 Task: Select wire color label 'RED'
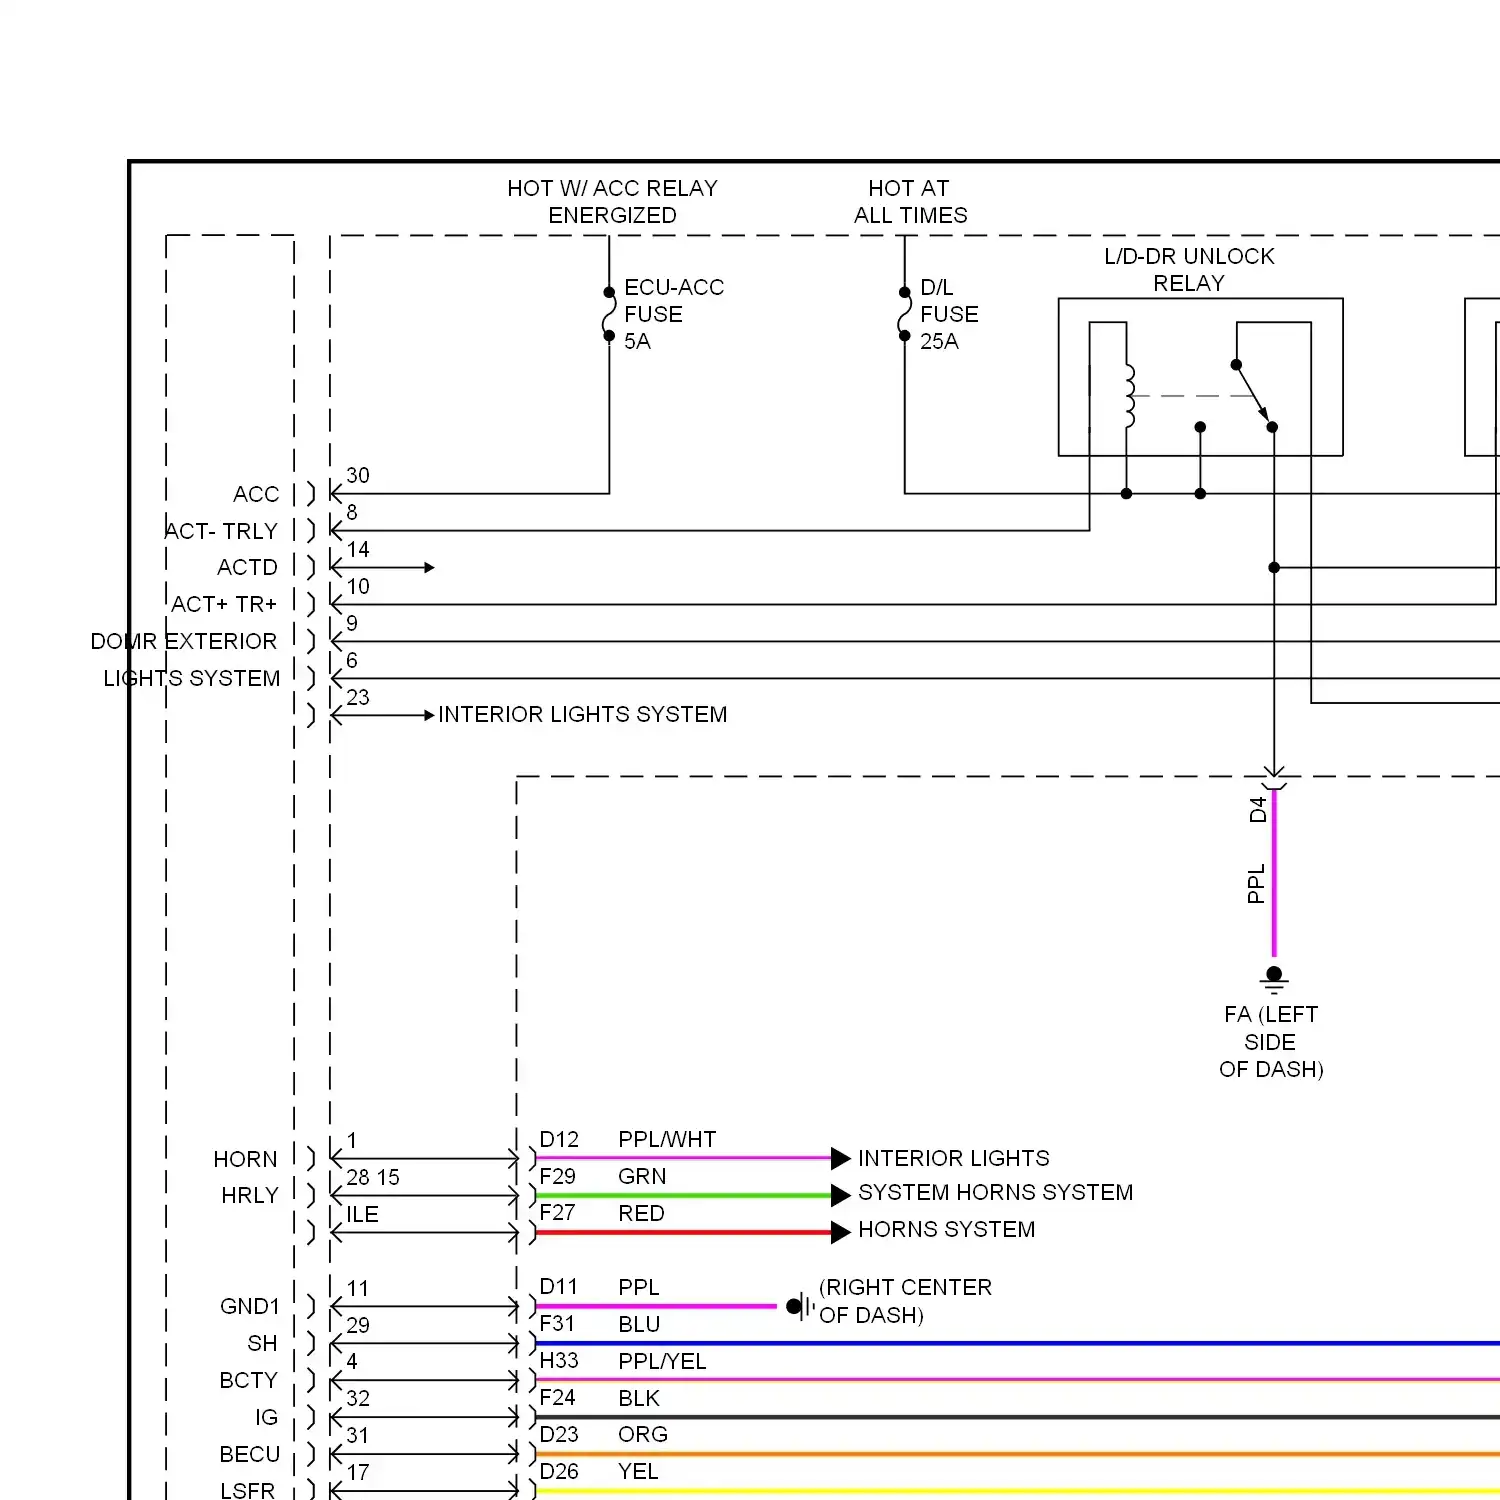(x=641, y=1213)
